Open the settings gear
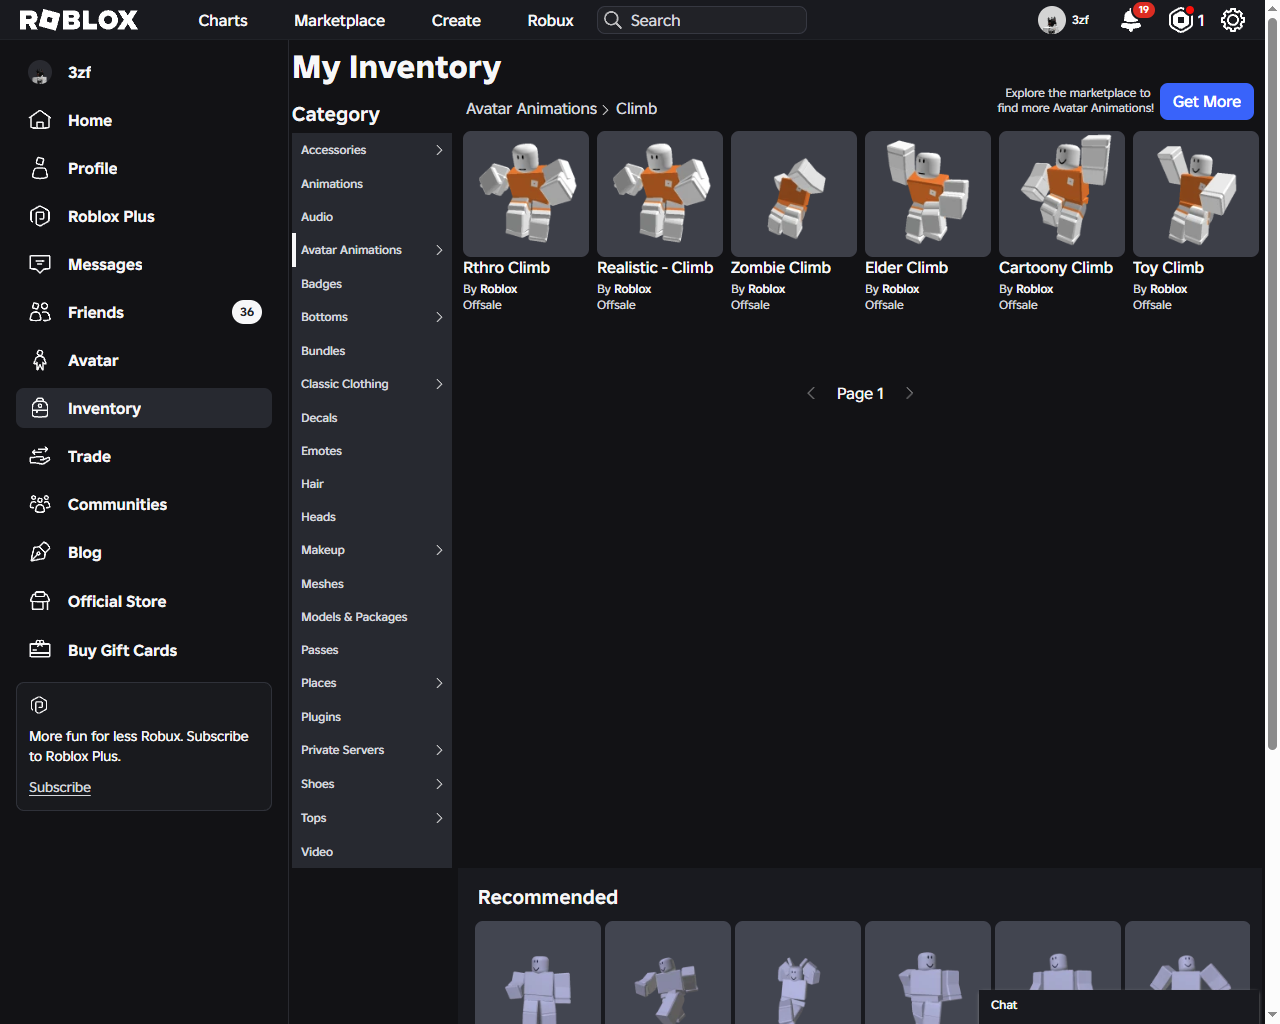The height and width of the screenshot is (1024, 1280). (1233, 20)
